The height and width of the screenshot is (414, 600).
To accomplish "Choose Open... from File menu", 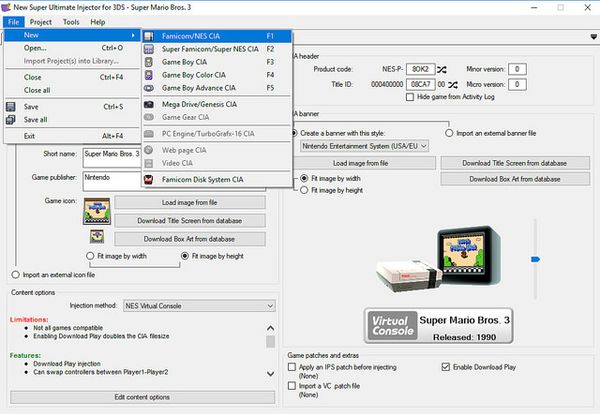I will [x=73, y=48].
